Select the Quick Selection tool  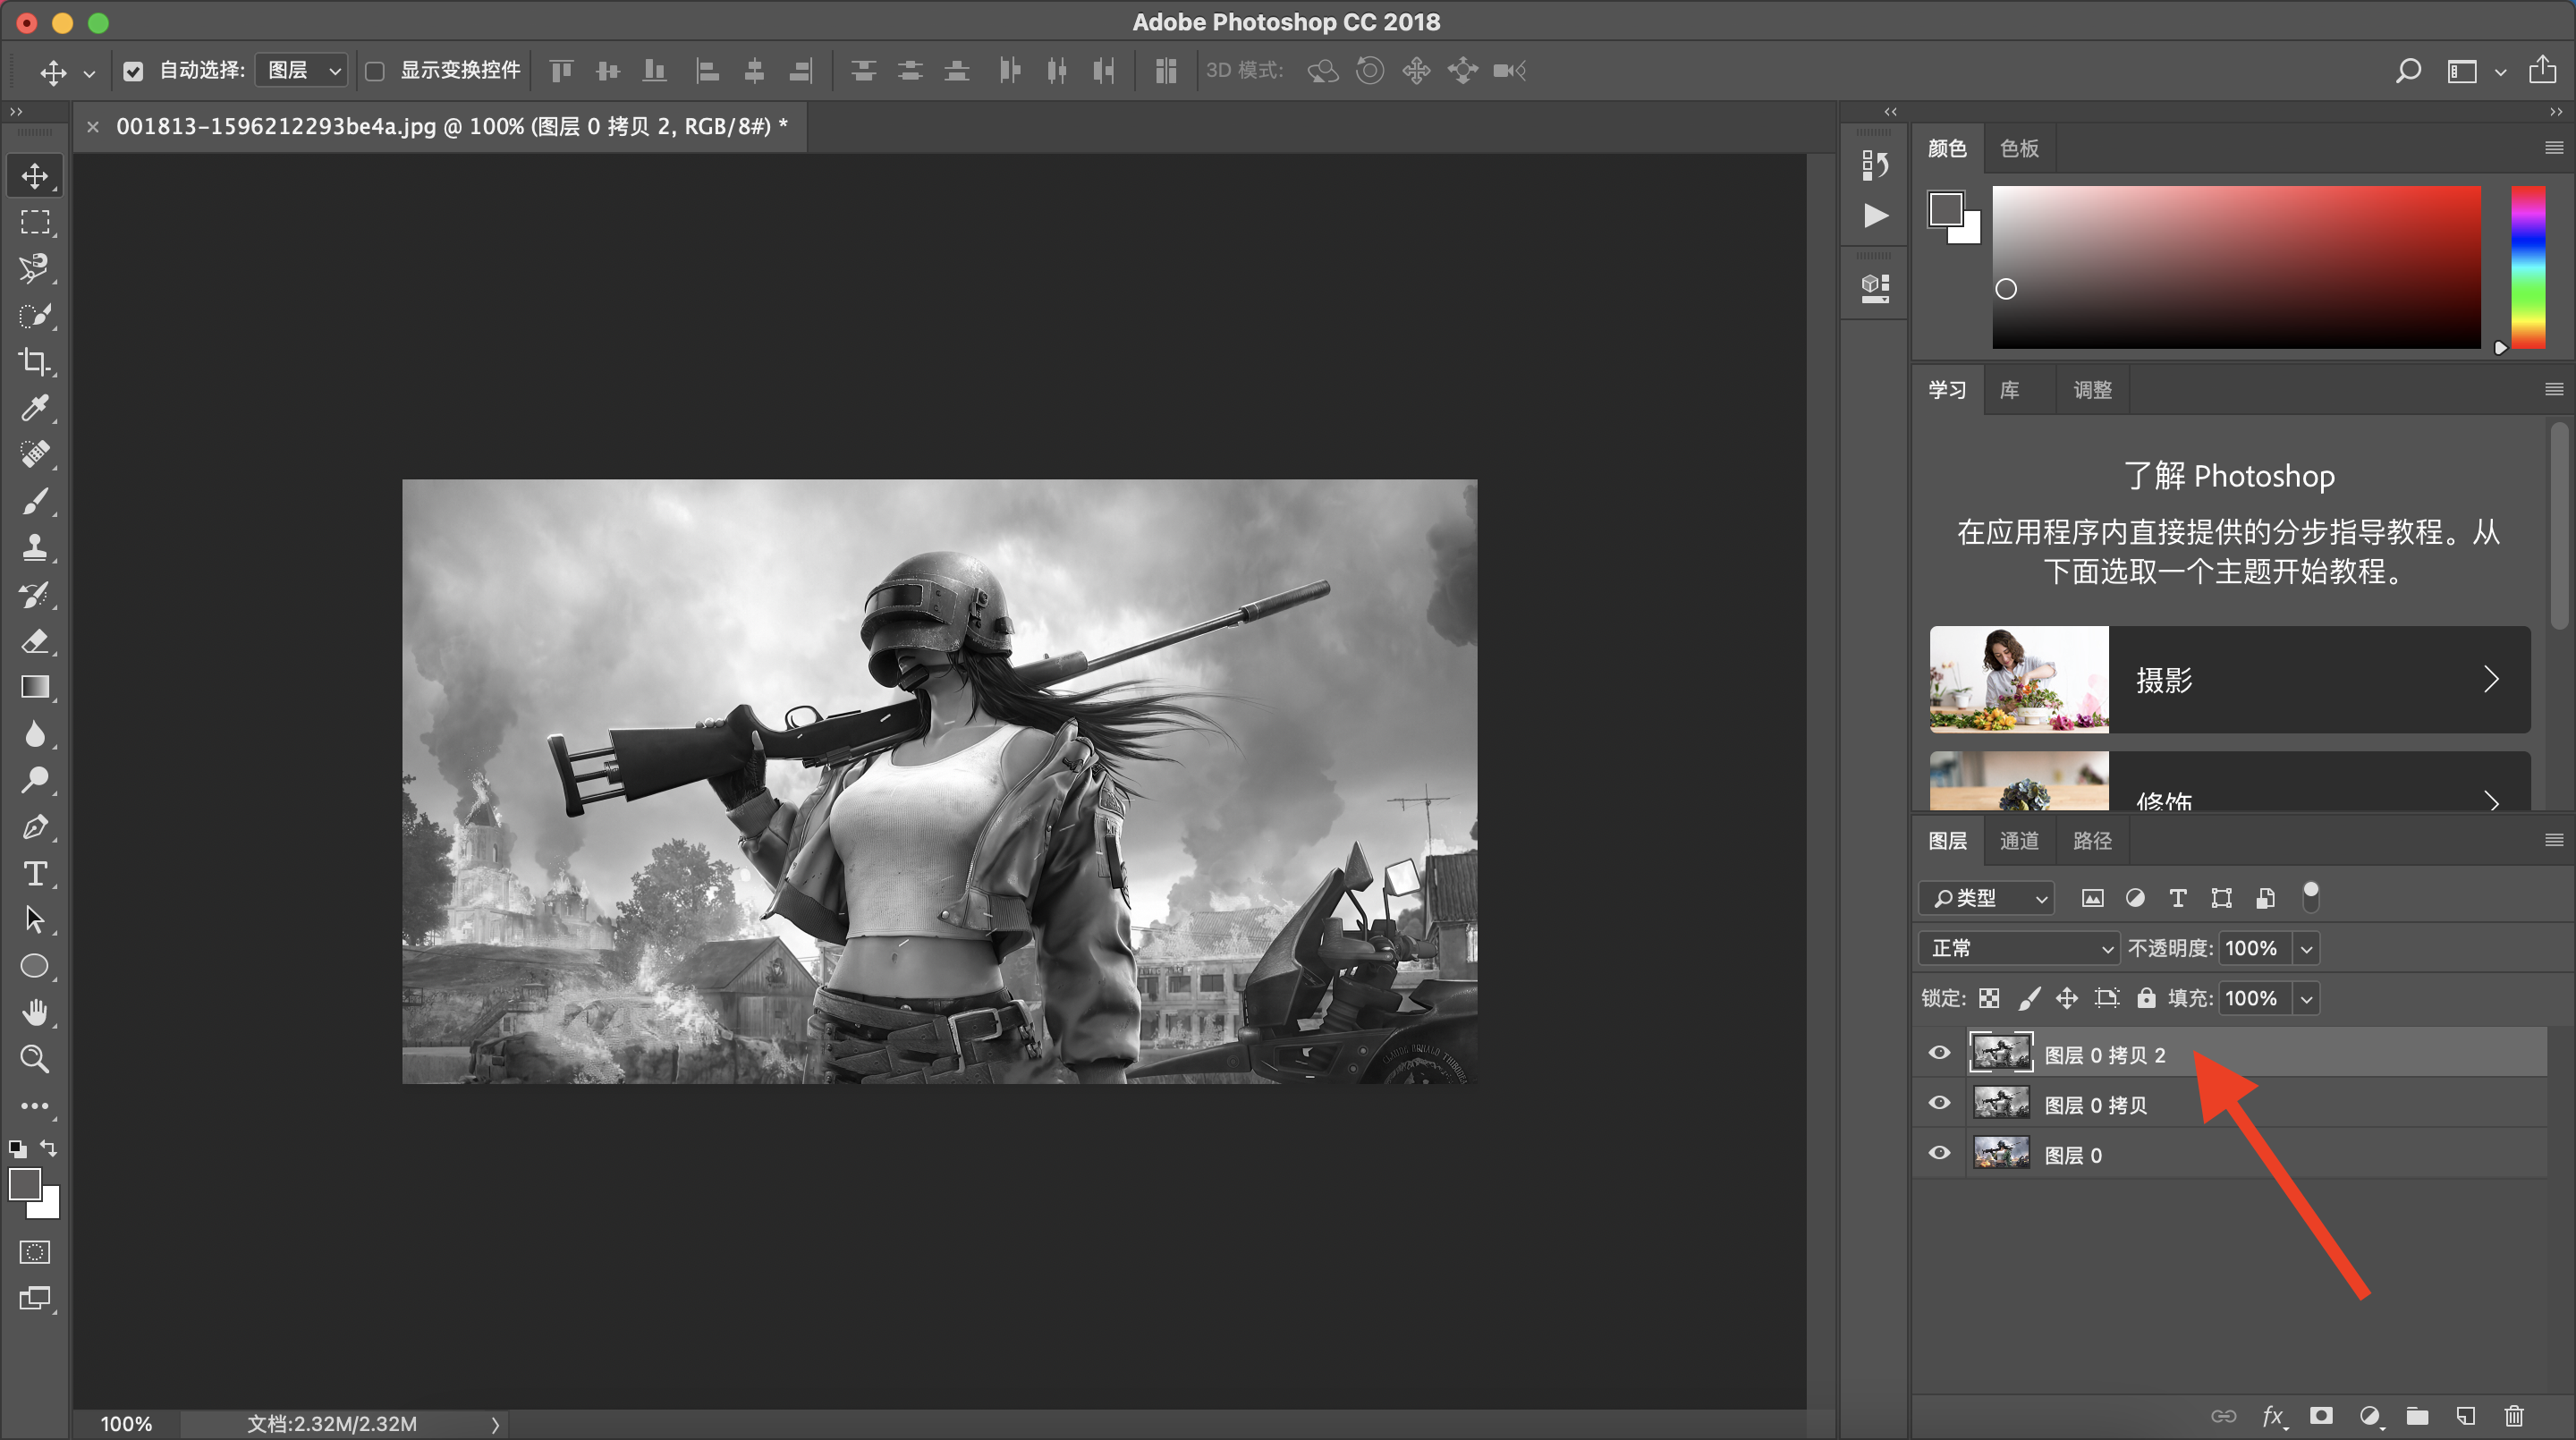coord(35,315)
